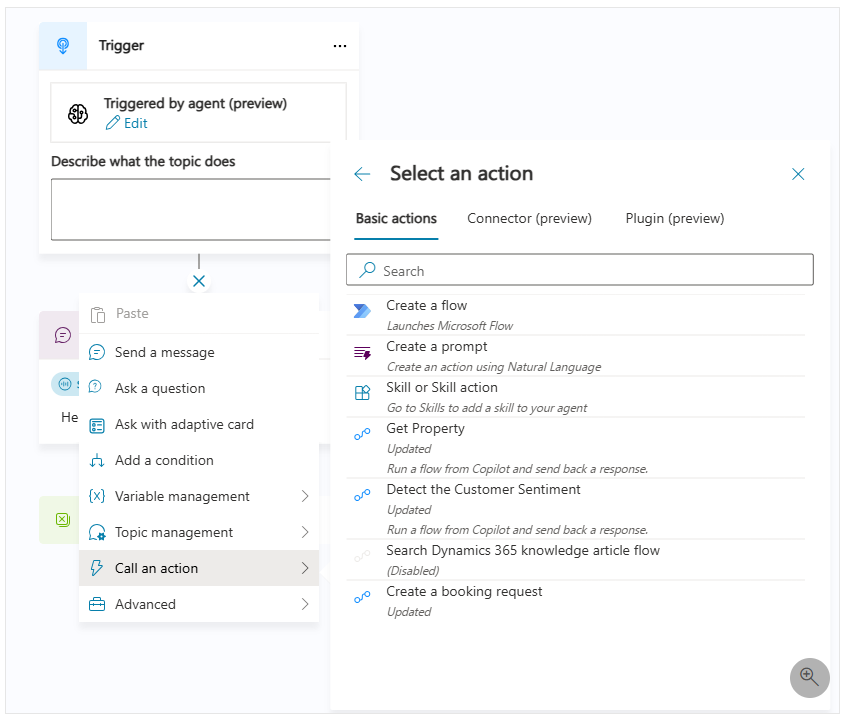The width and height of the screenshot is (844, 719).
Task: Close the Select an action panel
Action: click(798, 174)
